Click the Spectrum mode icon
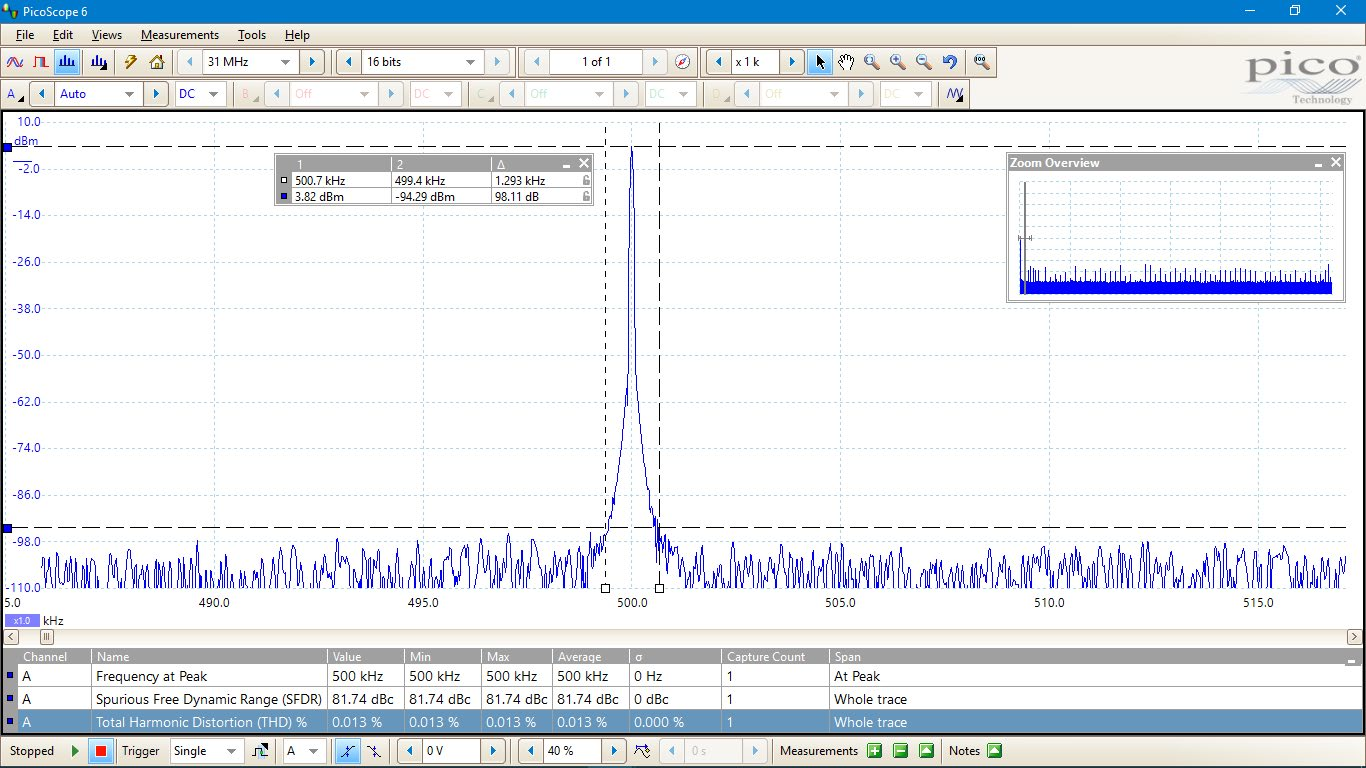This screenshot has width=1366, height=768. [x=67, y=62]
